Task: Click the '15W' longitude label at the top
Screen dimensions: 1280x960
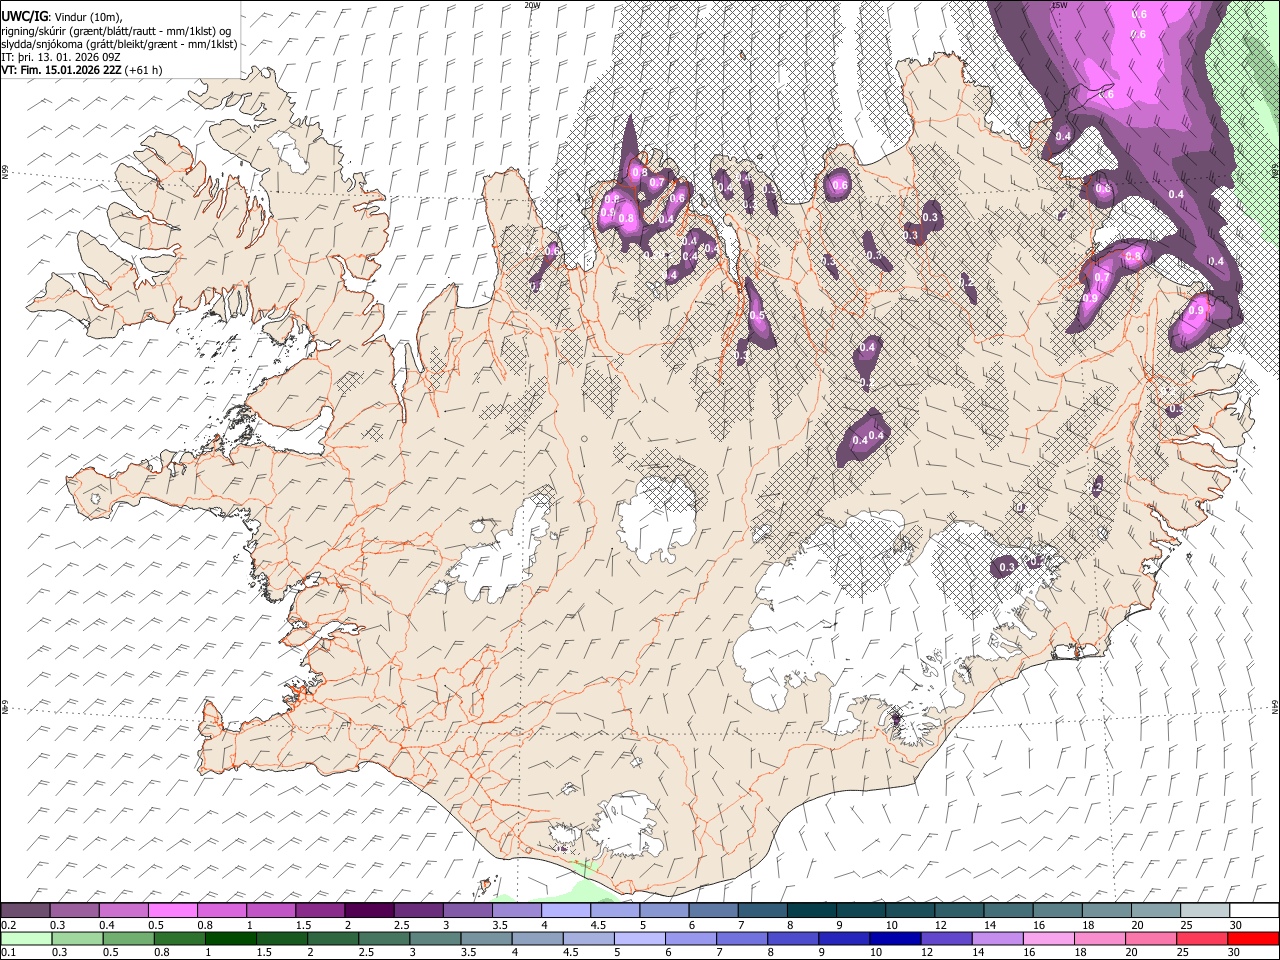Action: click(1059, 4)
